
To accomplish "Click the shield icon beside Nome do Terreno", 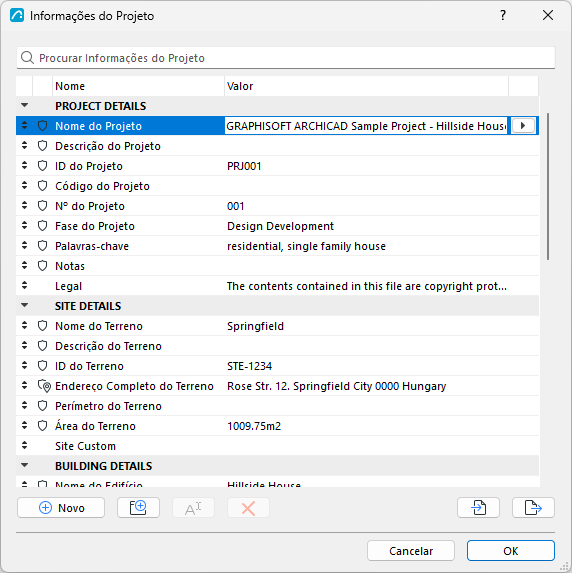I will [43, 326].
